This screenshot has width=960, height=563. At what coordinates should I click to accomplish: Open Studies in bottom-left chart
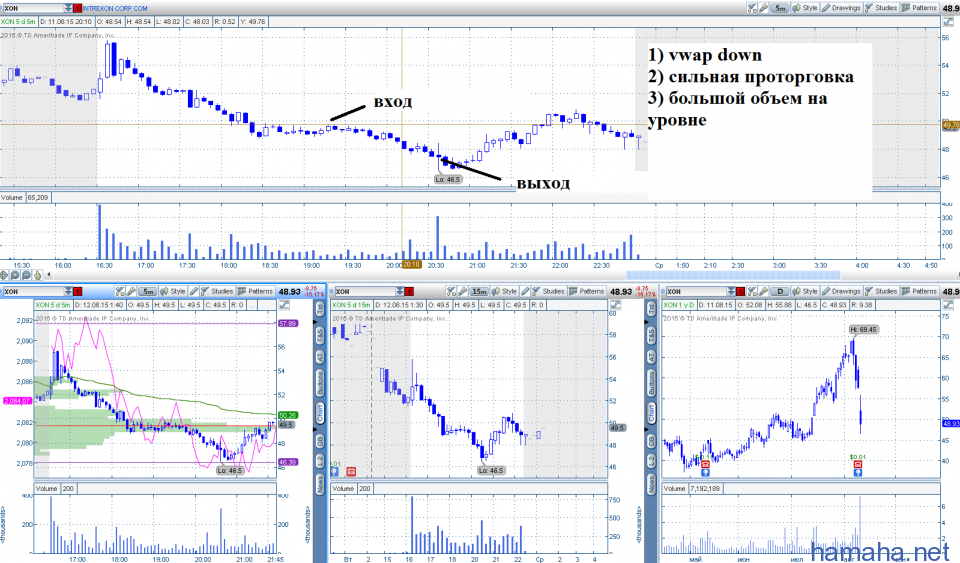pos(217,291)
